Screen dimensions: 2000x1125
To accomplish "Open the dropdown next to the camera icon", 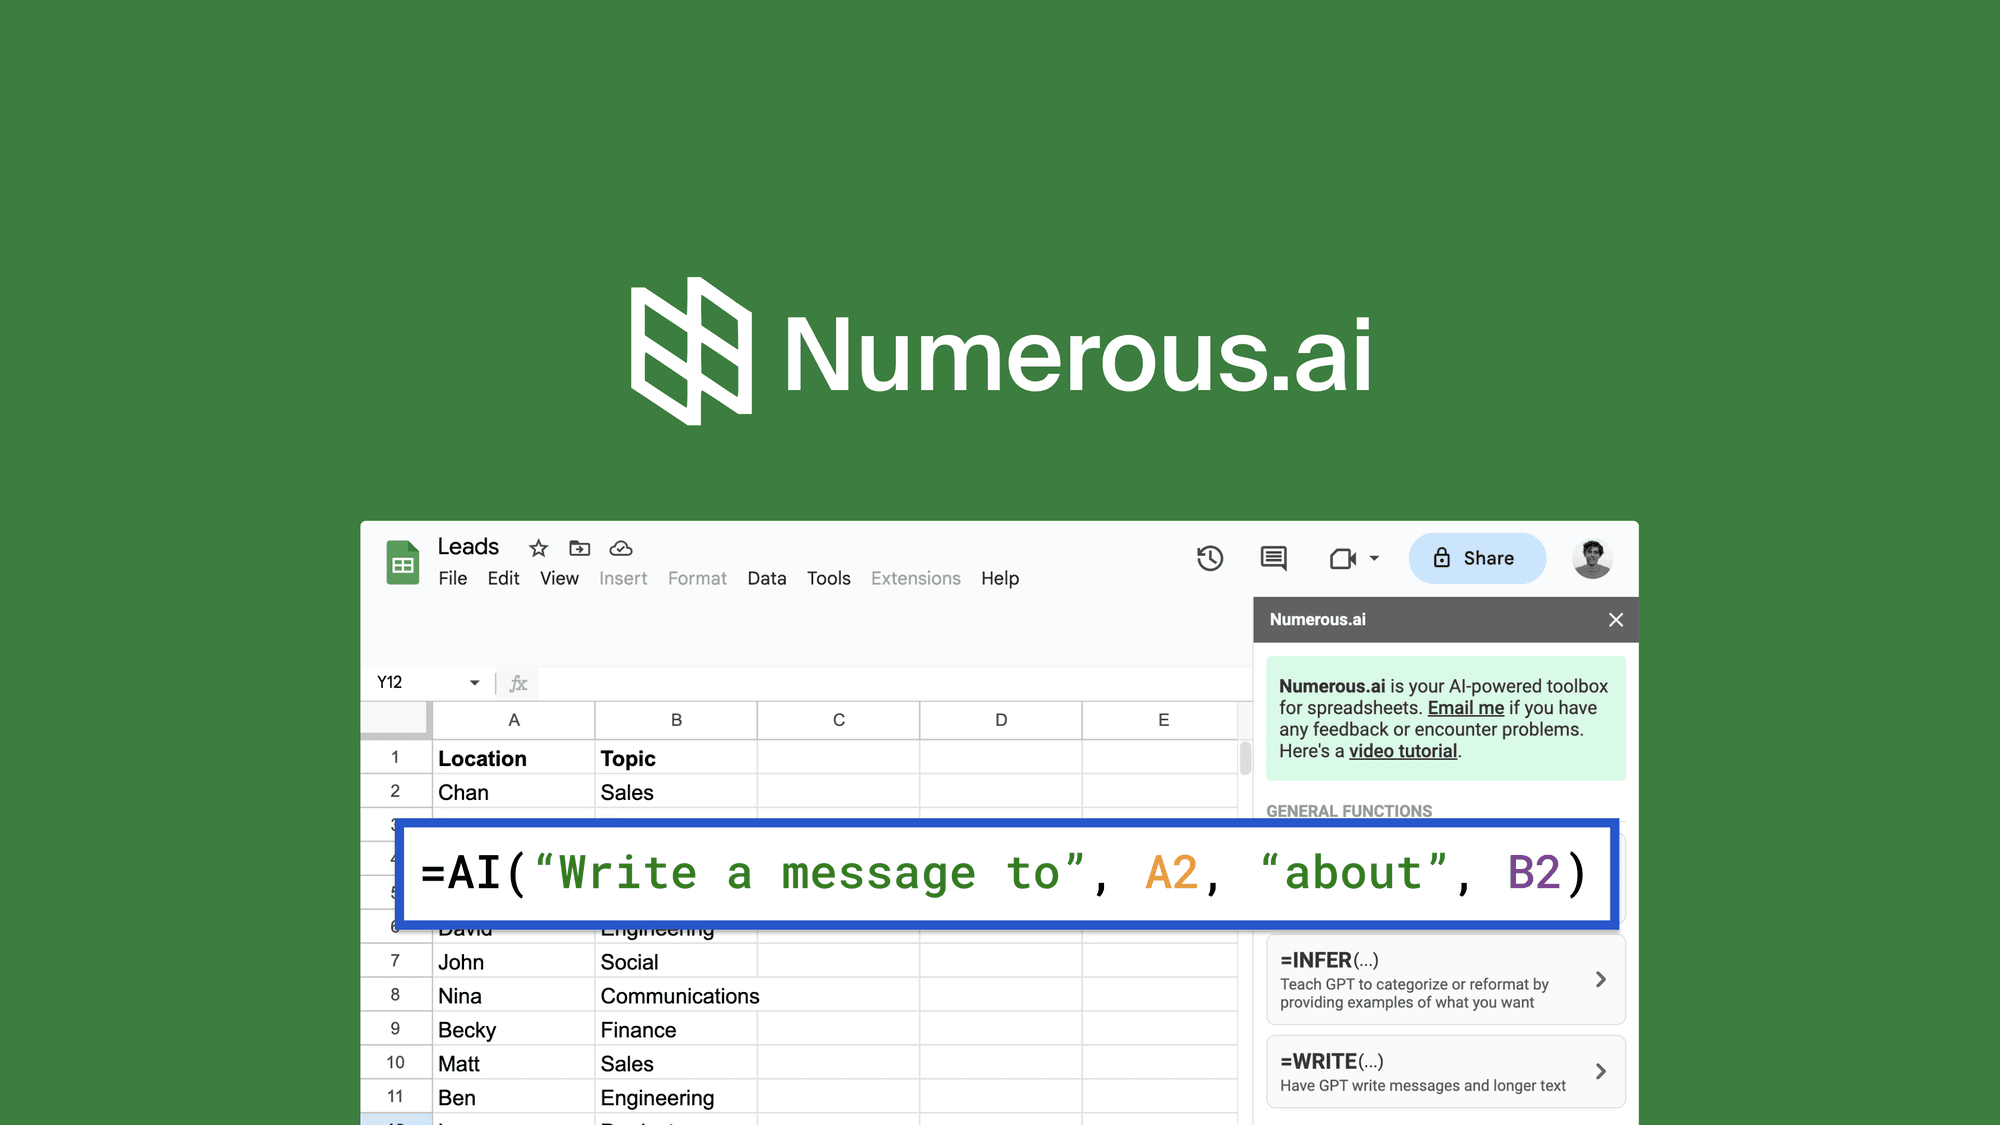I will coord(1372,558).
